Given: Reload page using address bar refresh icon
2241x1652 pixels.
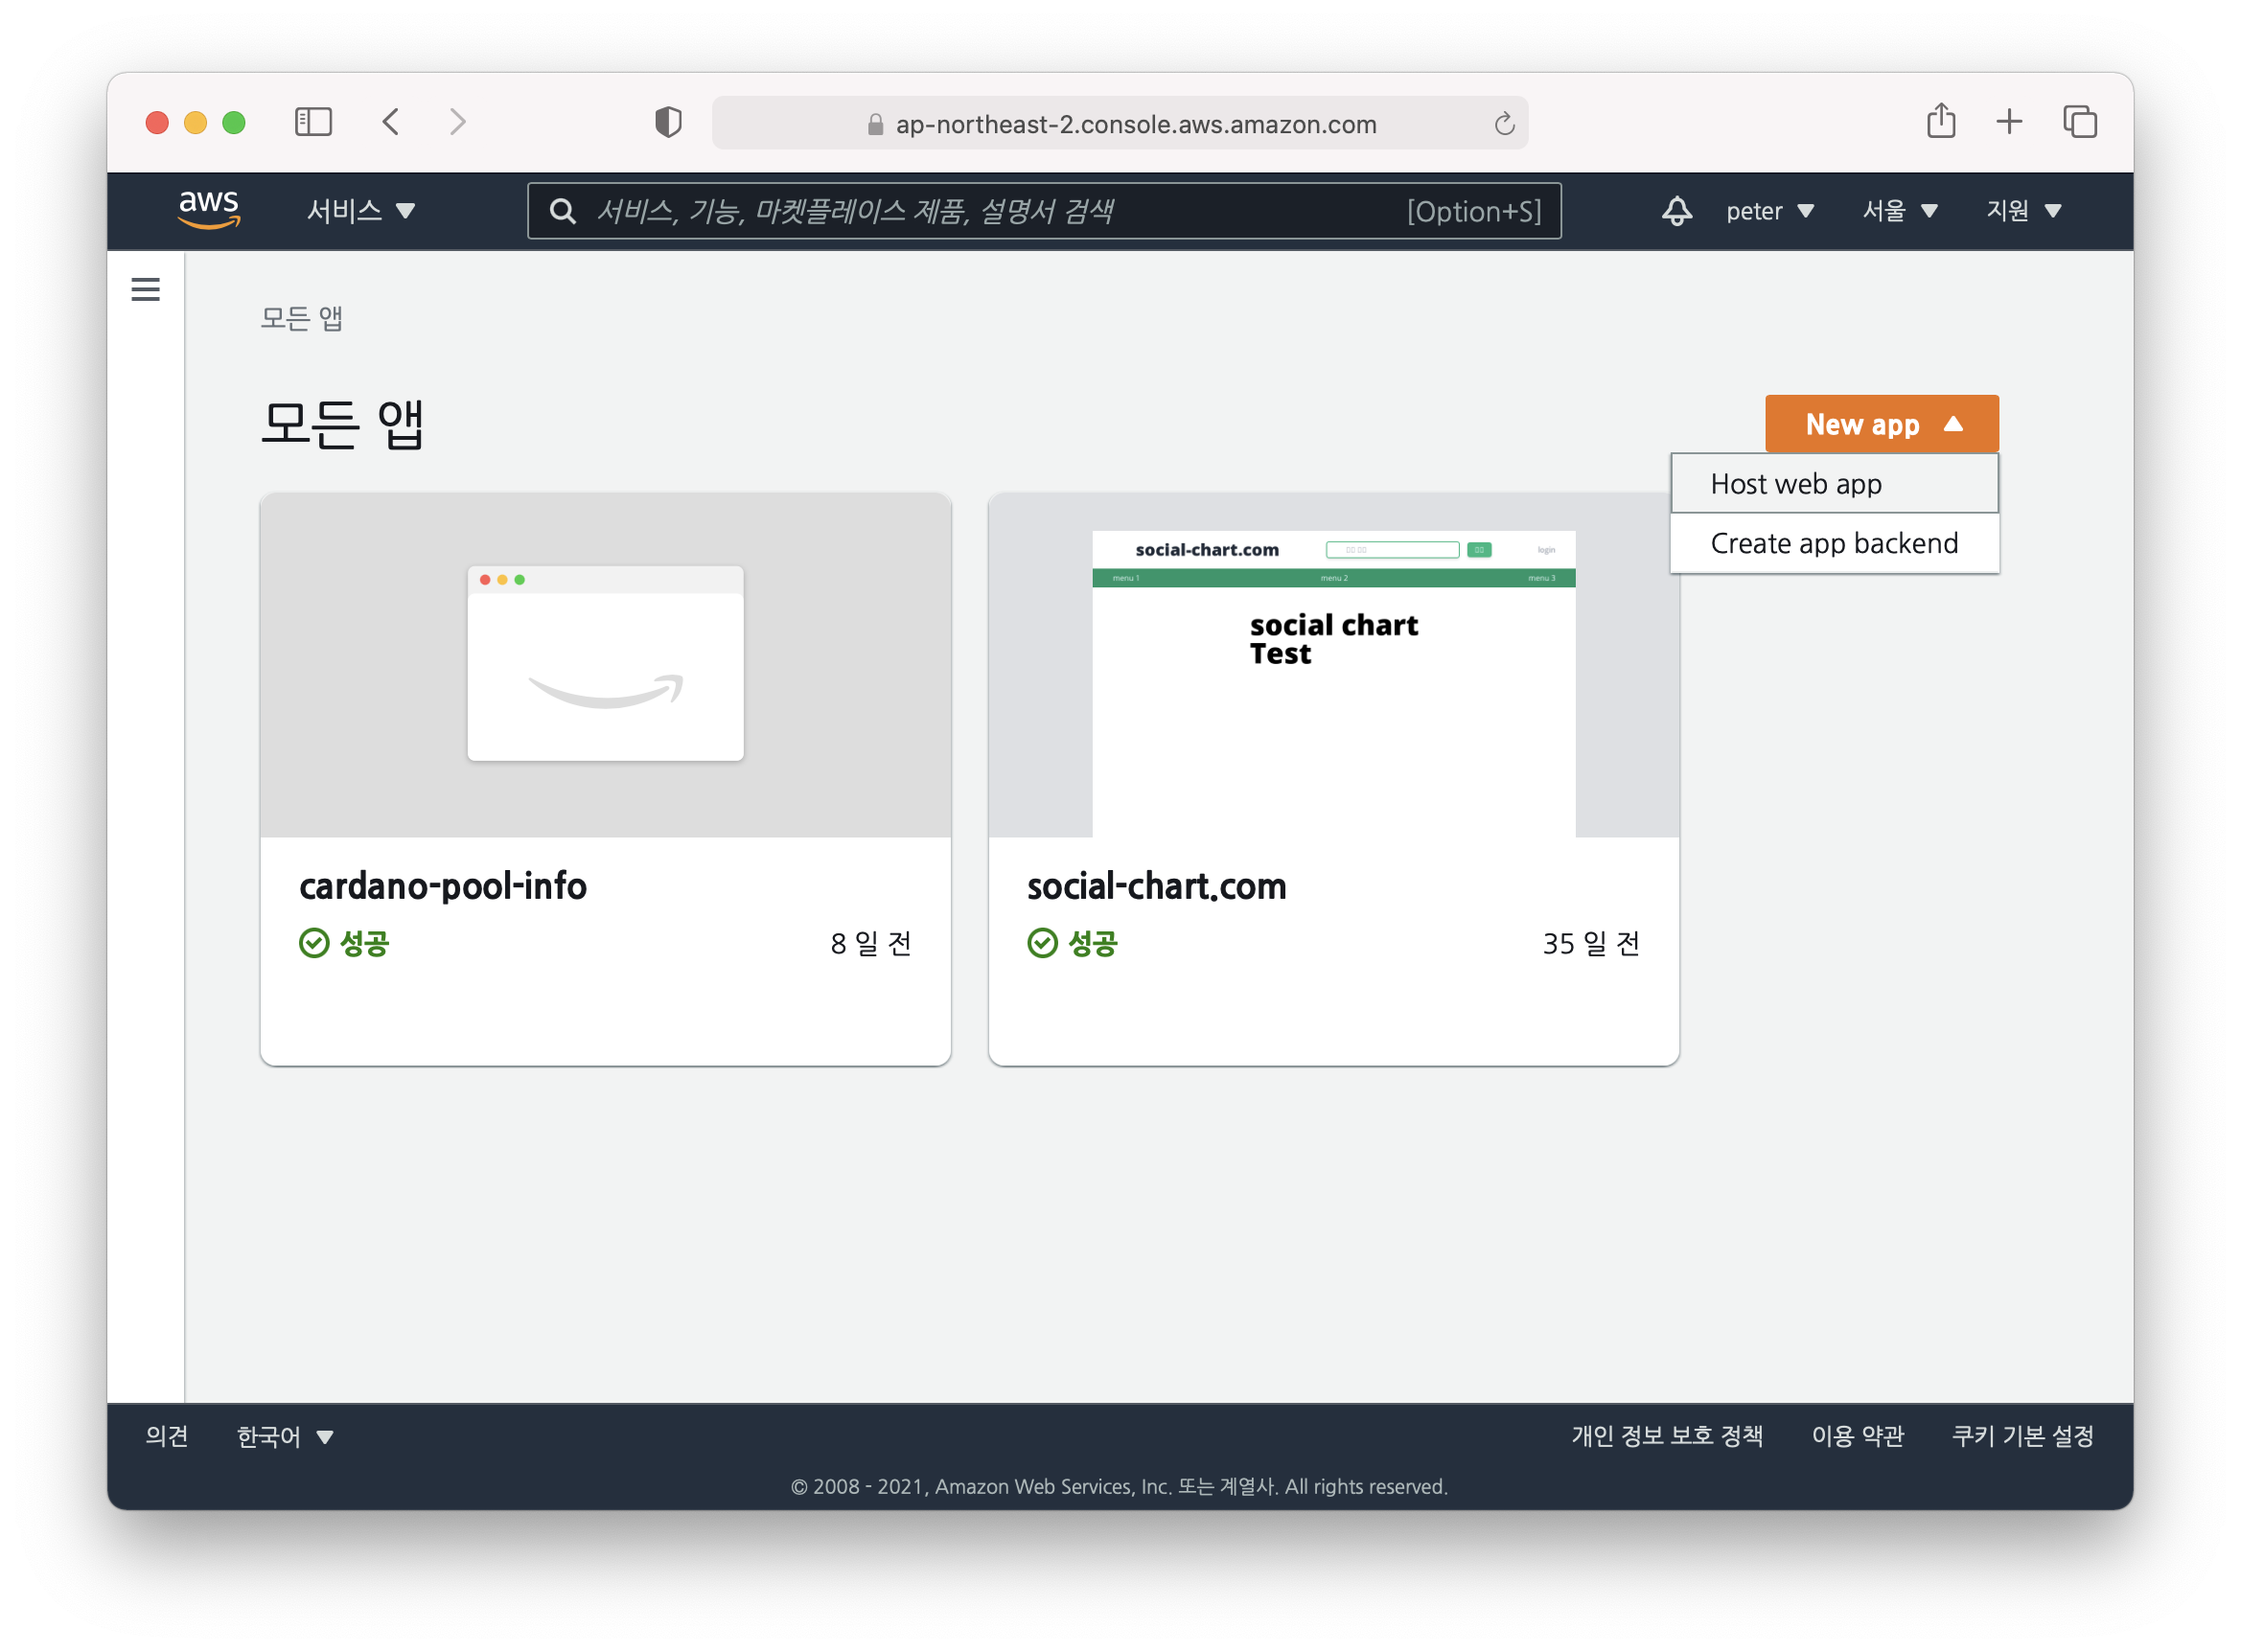Looking at the screenshot, I should (x=1504, y=124).
